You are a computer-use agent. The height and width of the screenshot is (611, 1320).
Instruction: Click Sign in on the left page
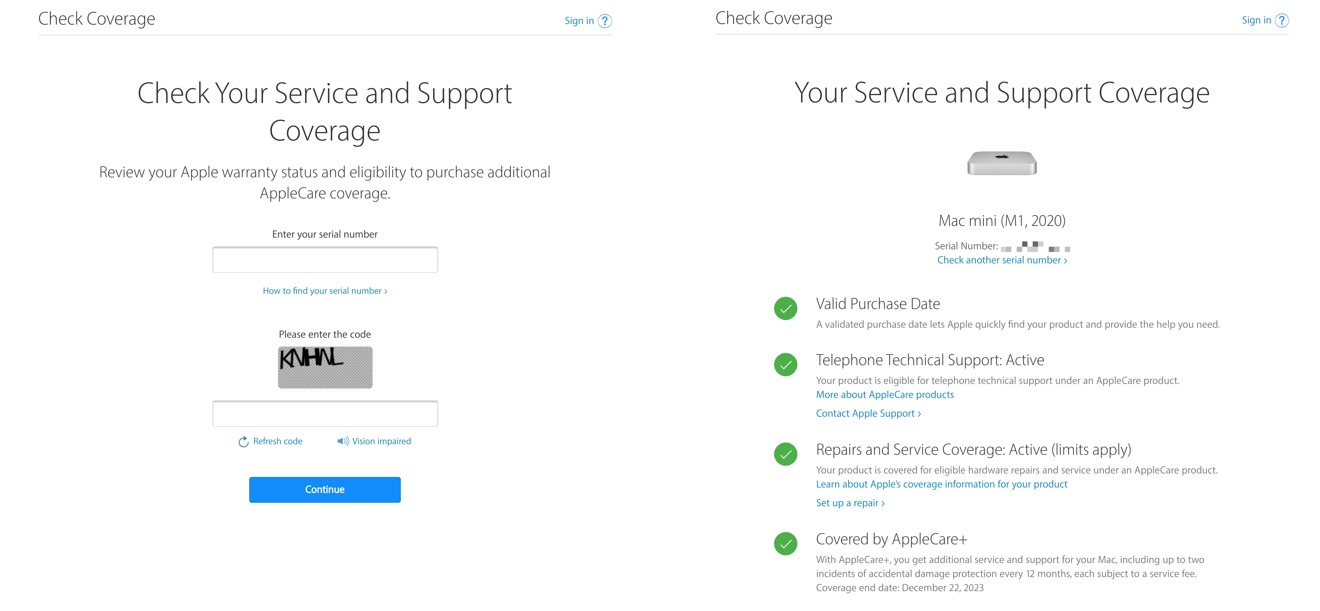[579, 20]
